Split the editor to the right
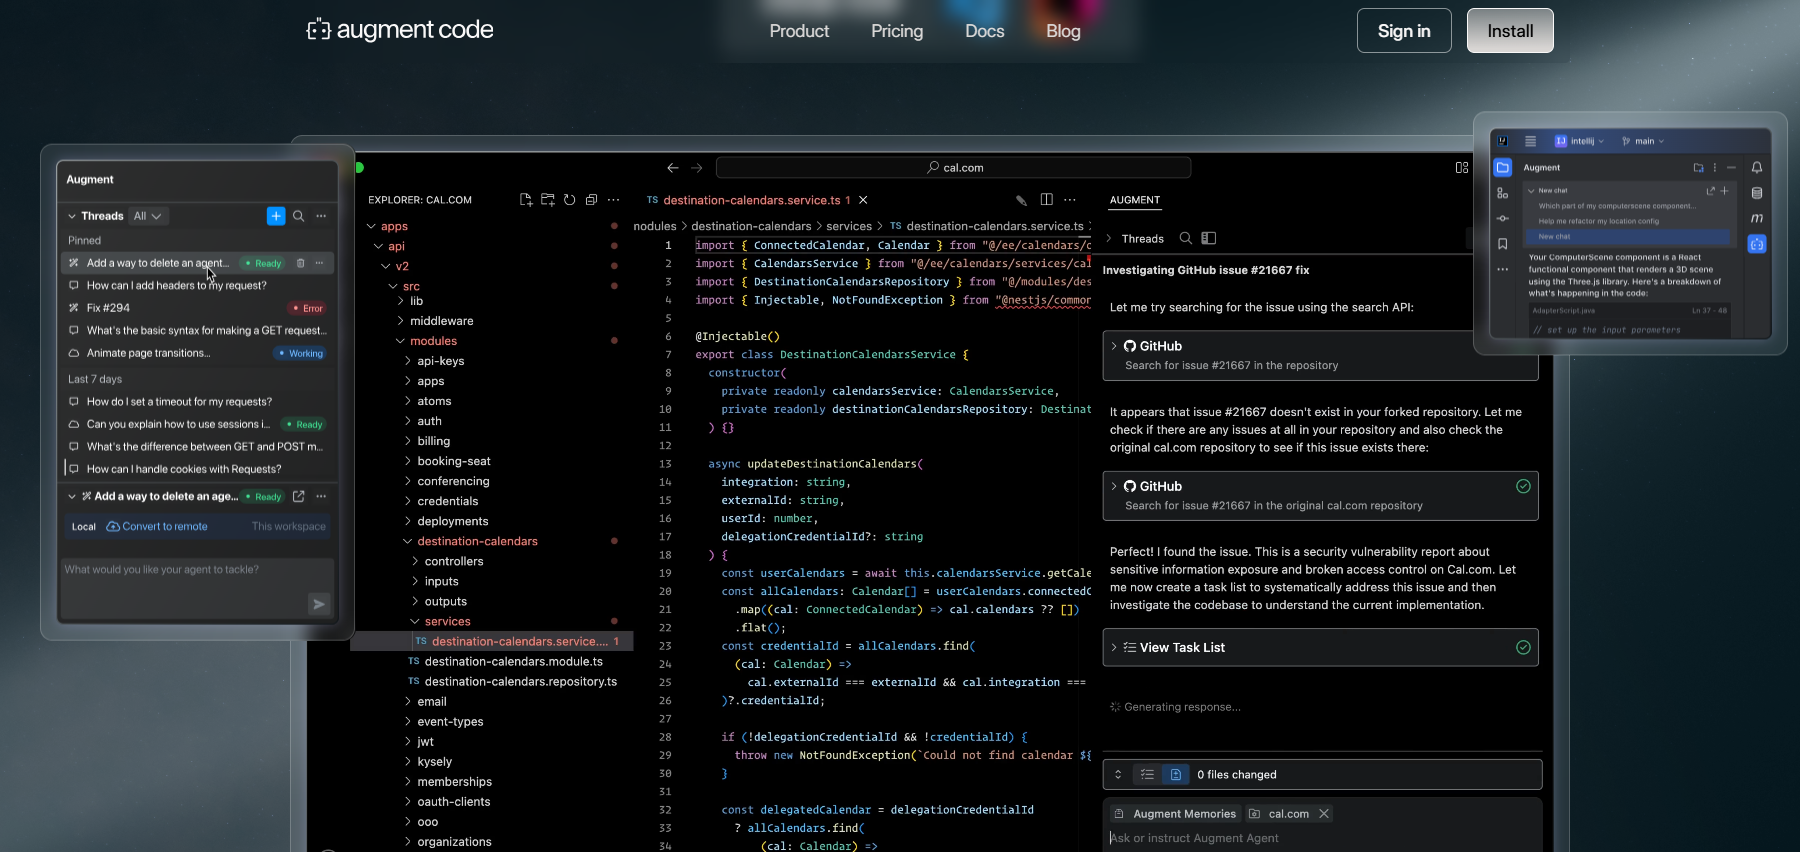The height and width of the screenshot is (852, 1800). coord(1046,200)
